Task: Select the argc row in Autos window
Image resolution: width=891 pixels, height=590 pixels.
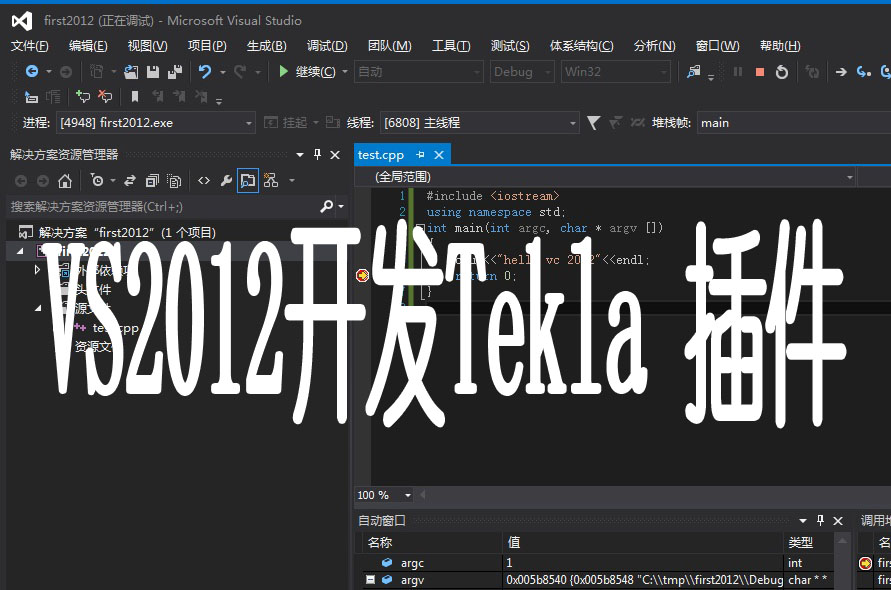Action: [597, 563]
